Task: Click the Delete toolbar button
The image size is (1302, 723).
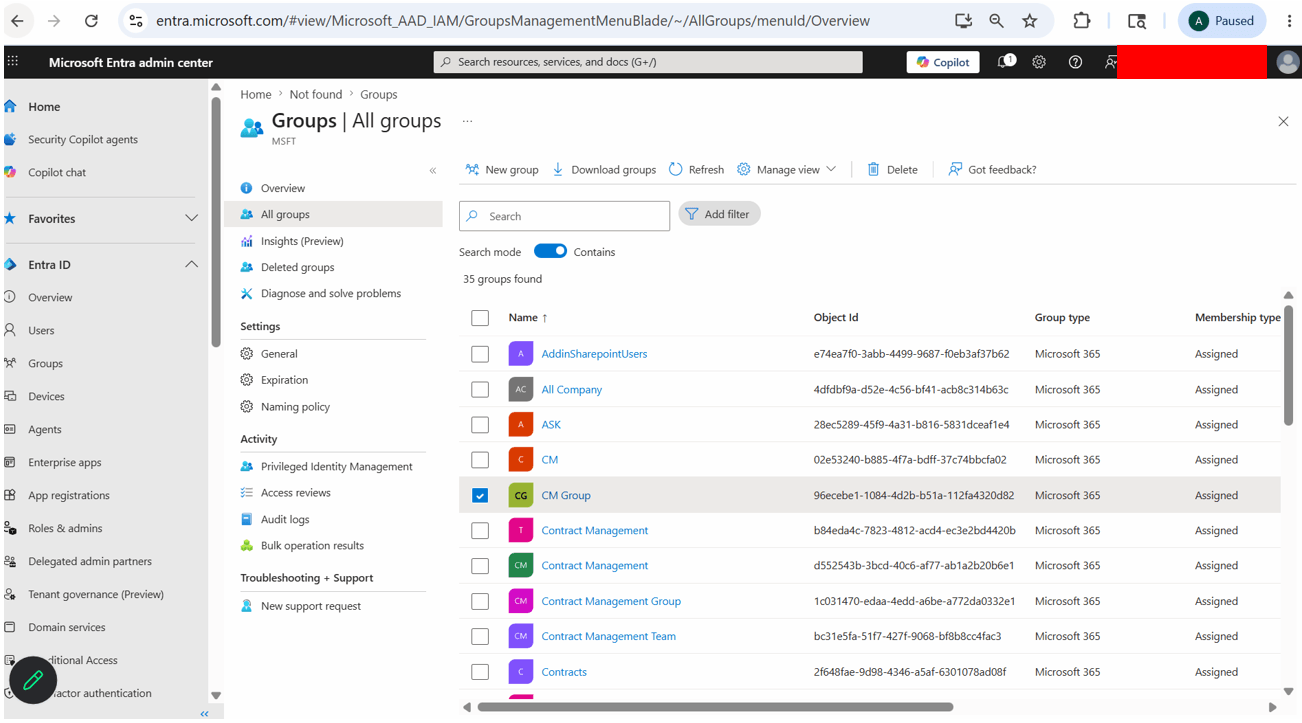Action: [892, 170]
